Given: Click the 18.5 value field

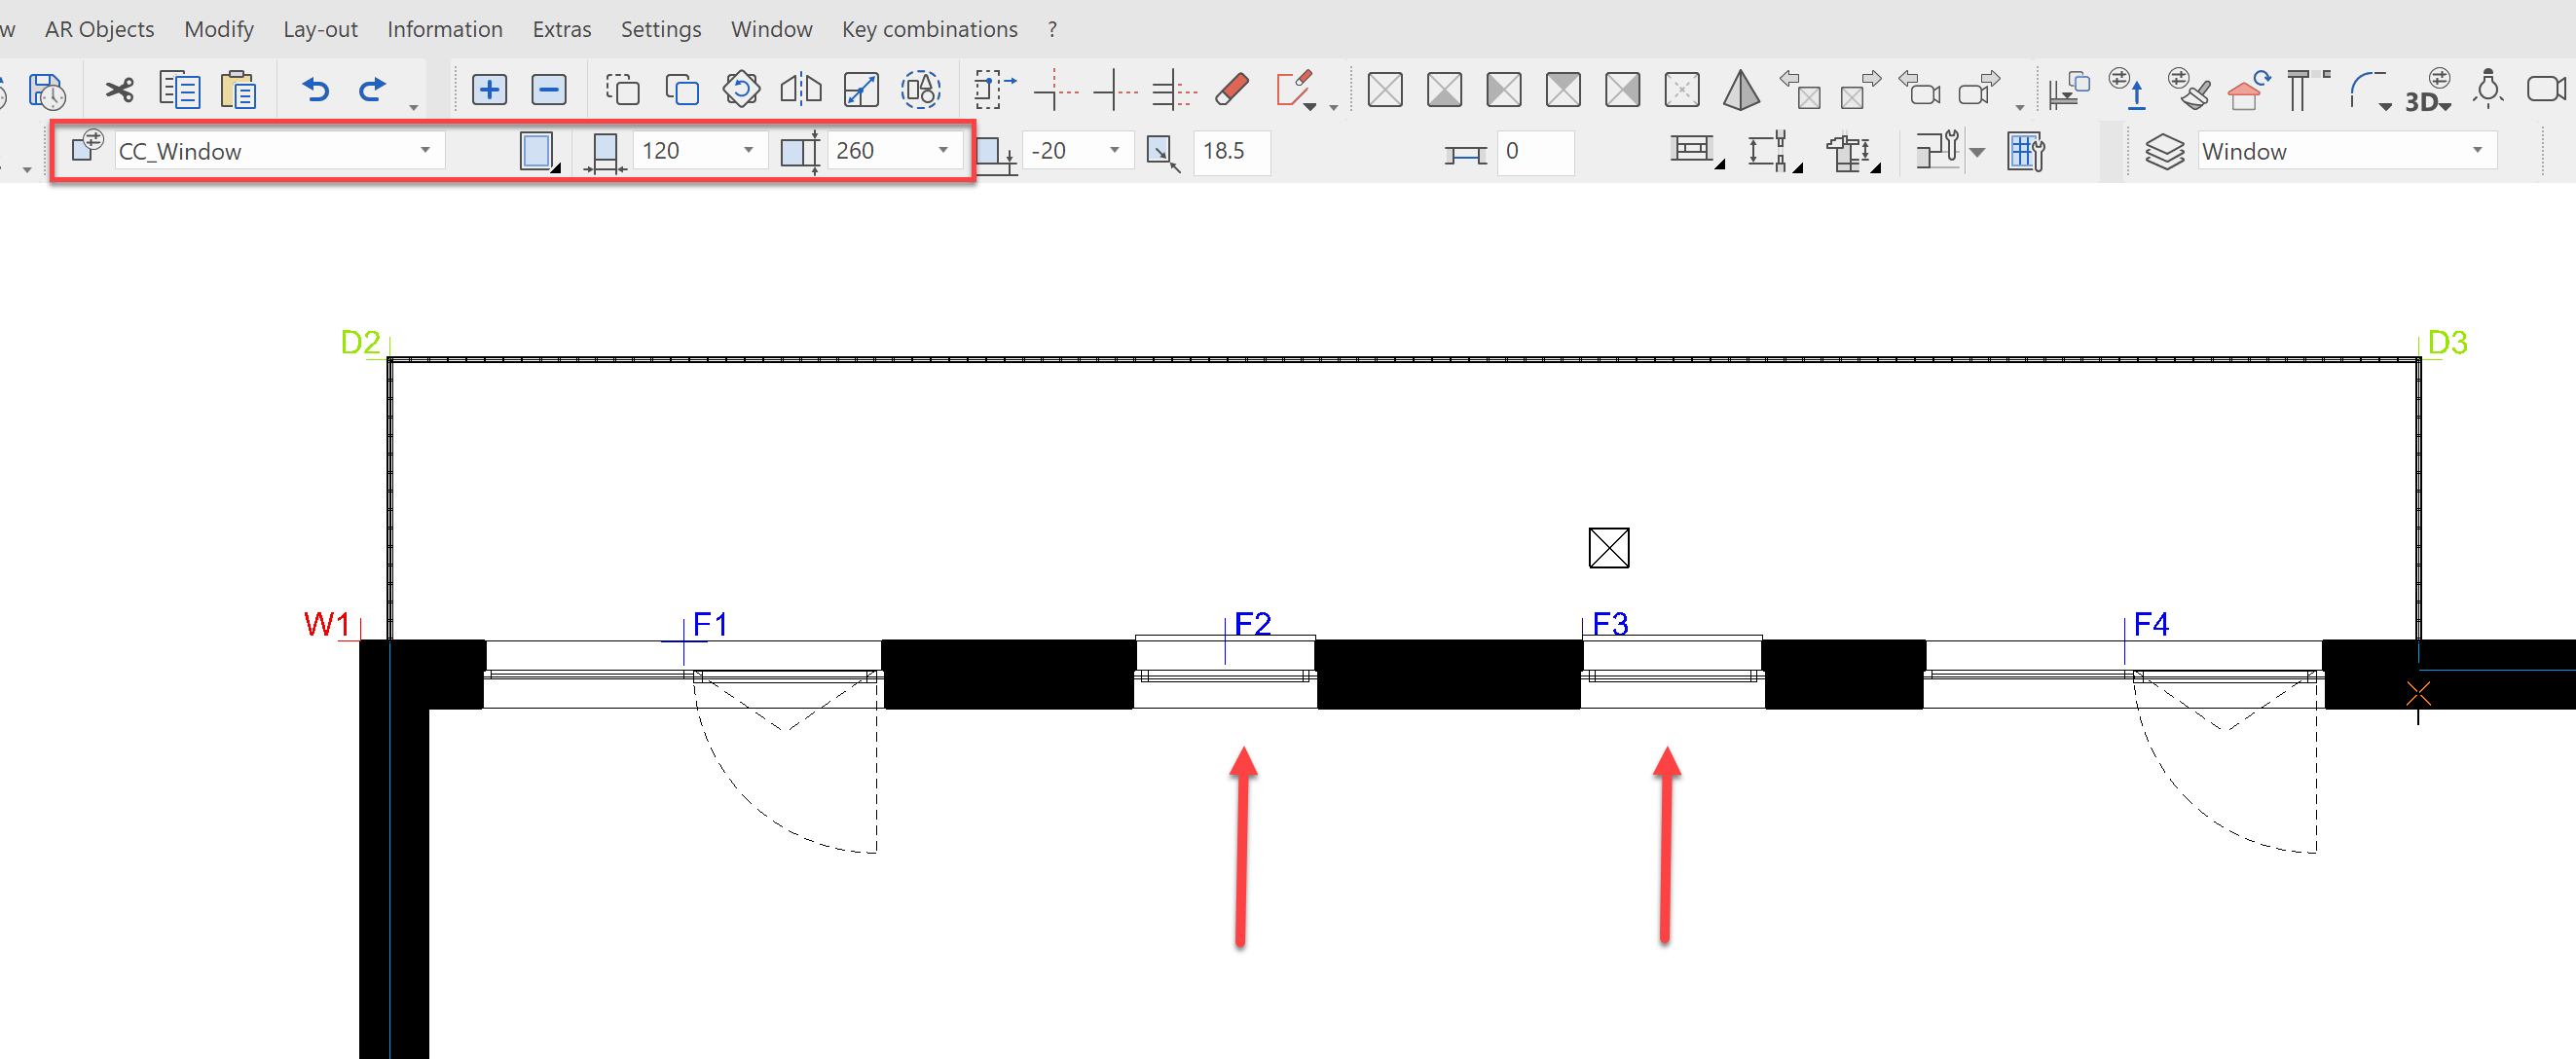Looking at the screenshot, I should (x=1232, y=151).
